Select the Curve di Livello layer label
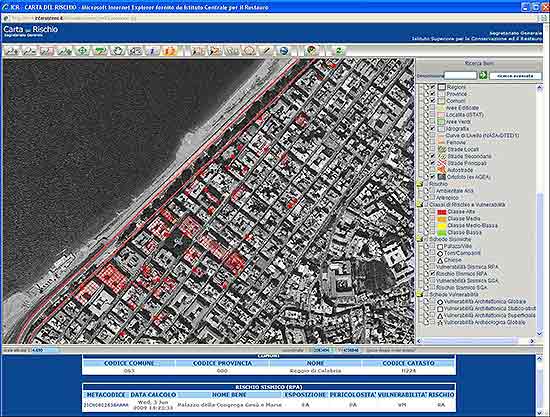 tap(482, 135)
